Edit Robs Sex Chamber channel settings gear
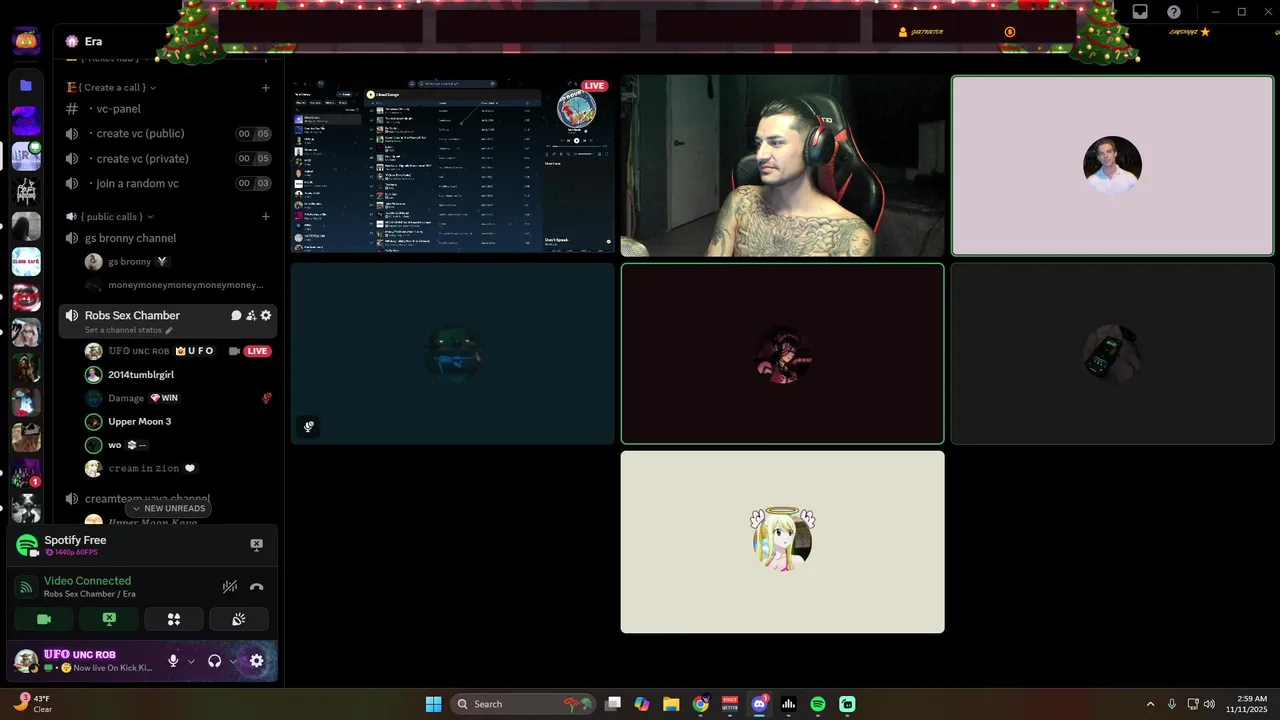1280x720 pixels. [265, 315]
